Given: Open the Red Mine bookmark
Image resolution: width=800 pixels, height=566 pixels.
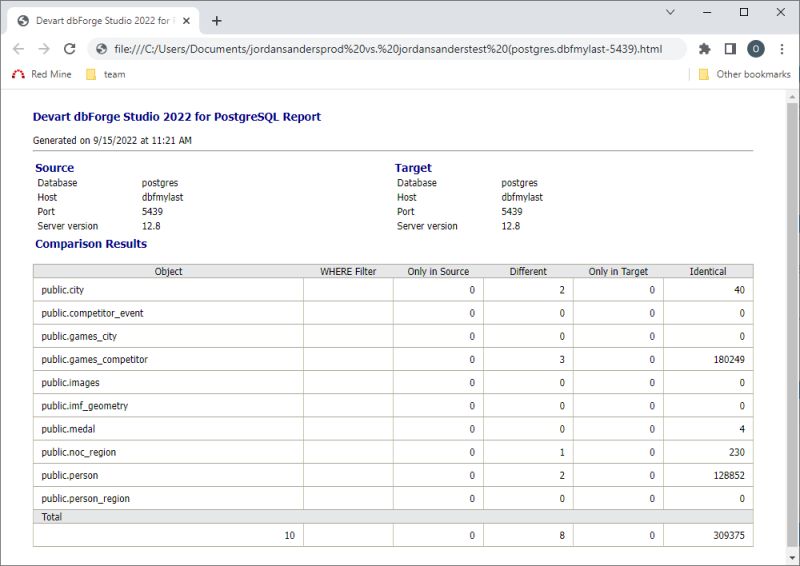Looking at the screenshot, I should click(41, 75).
